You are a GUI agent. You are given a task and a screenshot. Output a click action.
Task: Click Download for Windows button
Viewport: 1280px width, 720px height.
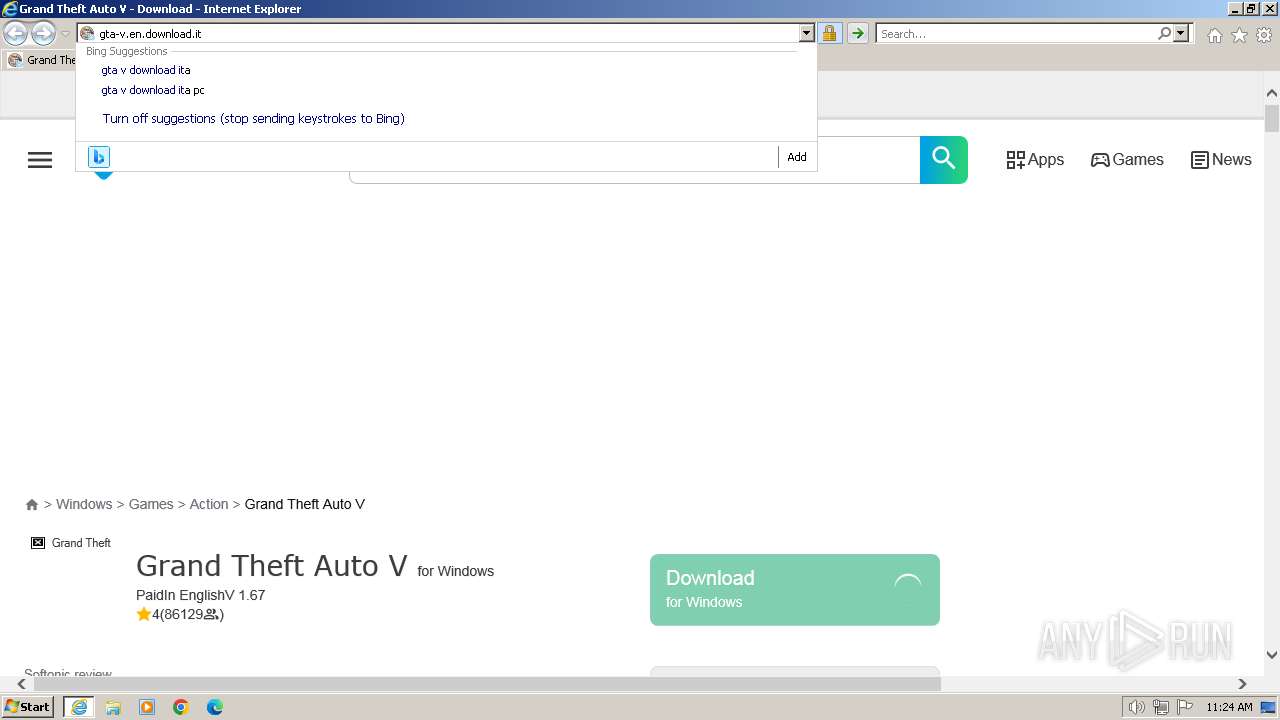pyautogui.click(x=795, y=590)
